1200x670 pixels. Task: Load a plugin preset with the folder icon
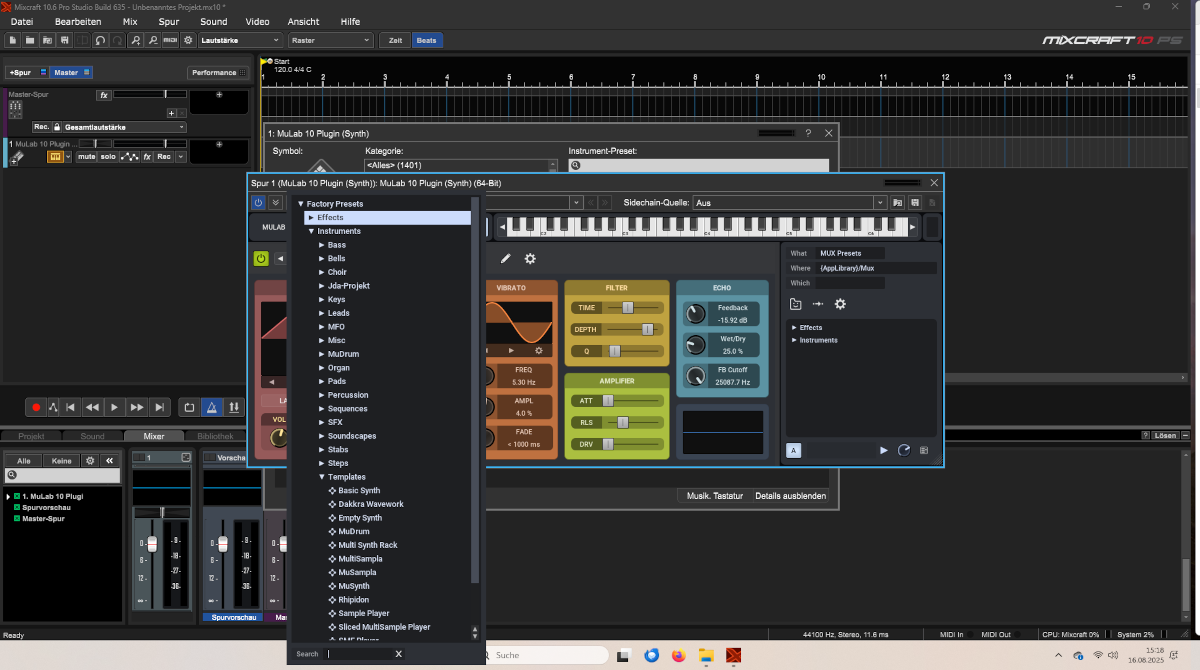(899, 202)
